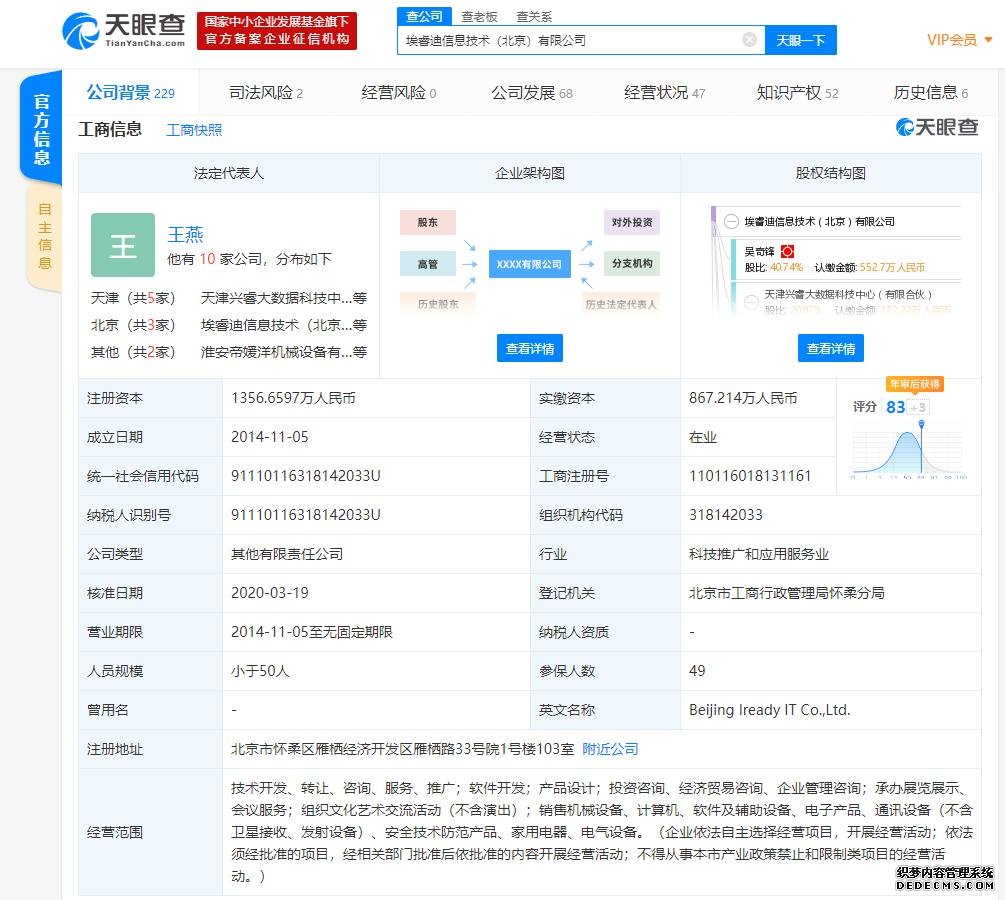The image size is (1005, 900).
Task: Click the 天津（共5家） company row
Action: (229, 298)
